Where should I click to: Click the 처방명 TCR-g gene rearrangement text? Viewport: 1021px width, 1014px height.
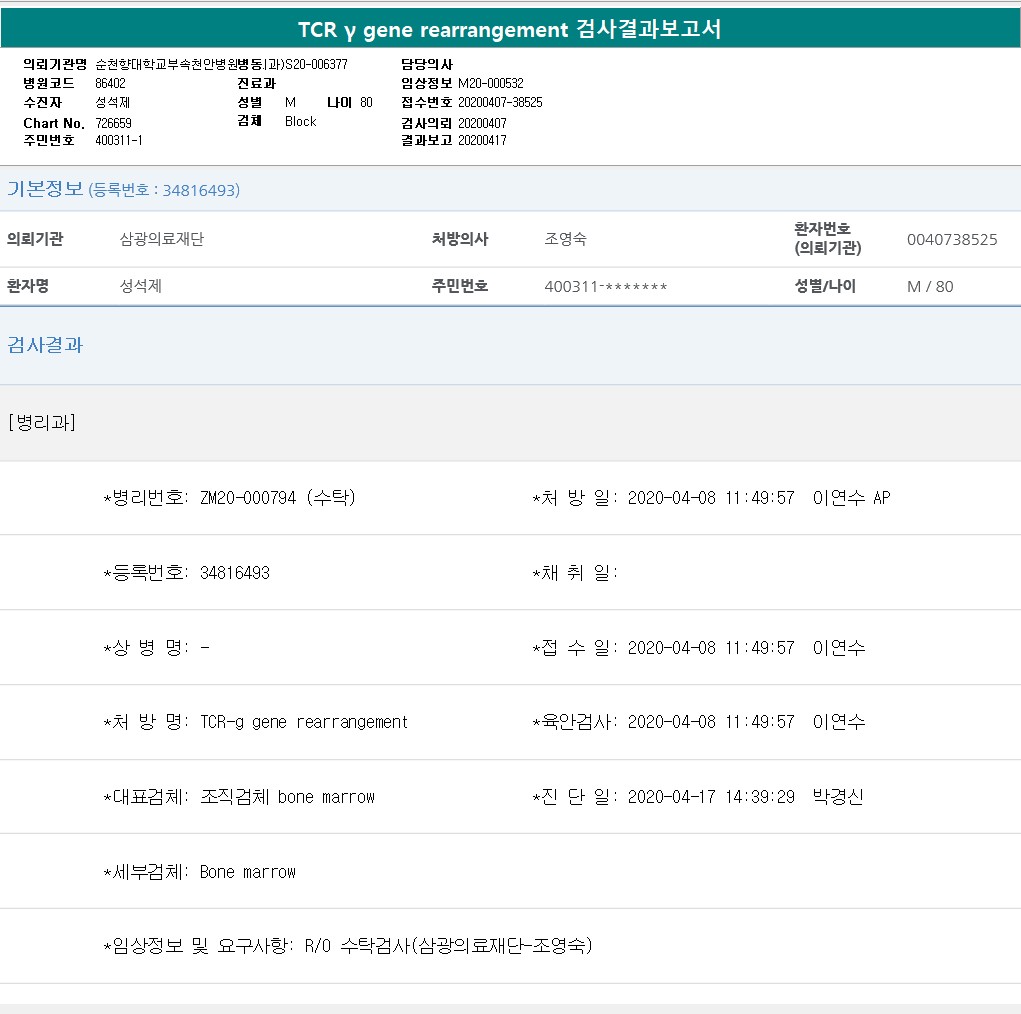tap(256, 722)
